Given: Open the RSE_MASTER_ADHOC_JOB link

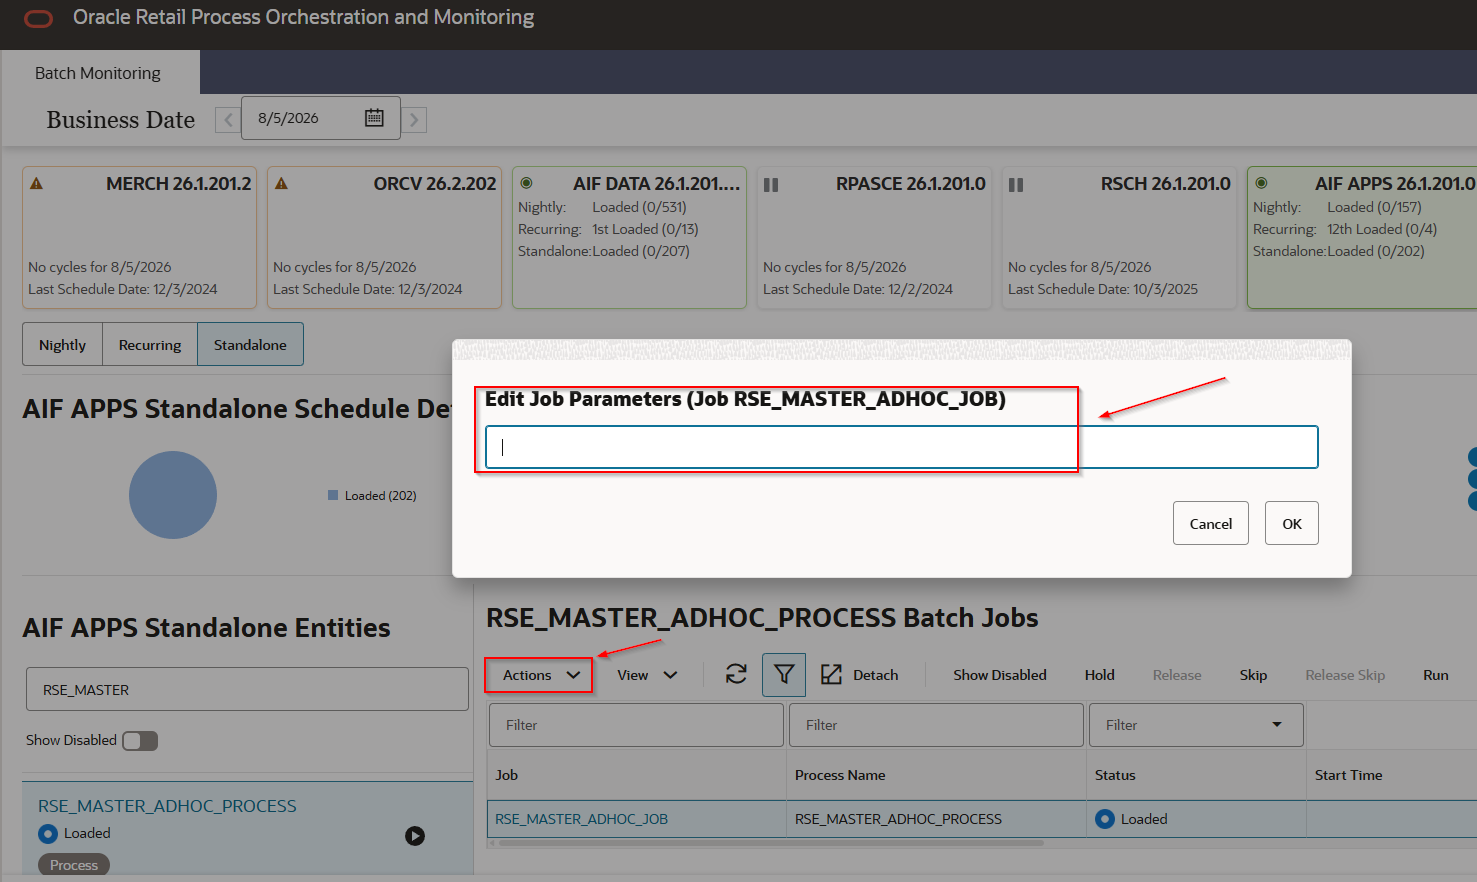Looking at the screenshot, I should pos(581,819).
